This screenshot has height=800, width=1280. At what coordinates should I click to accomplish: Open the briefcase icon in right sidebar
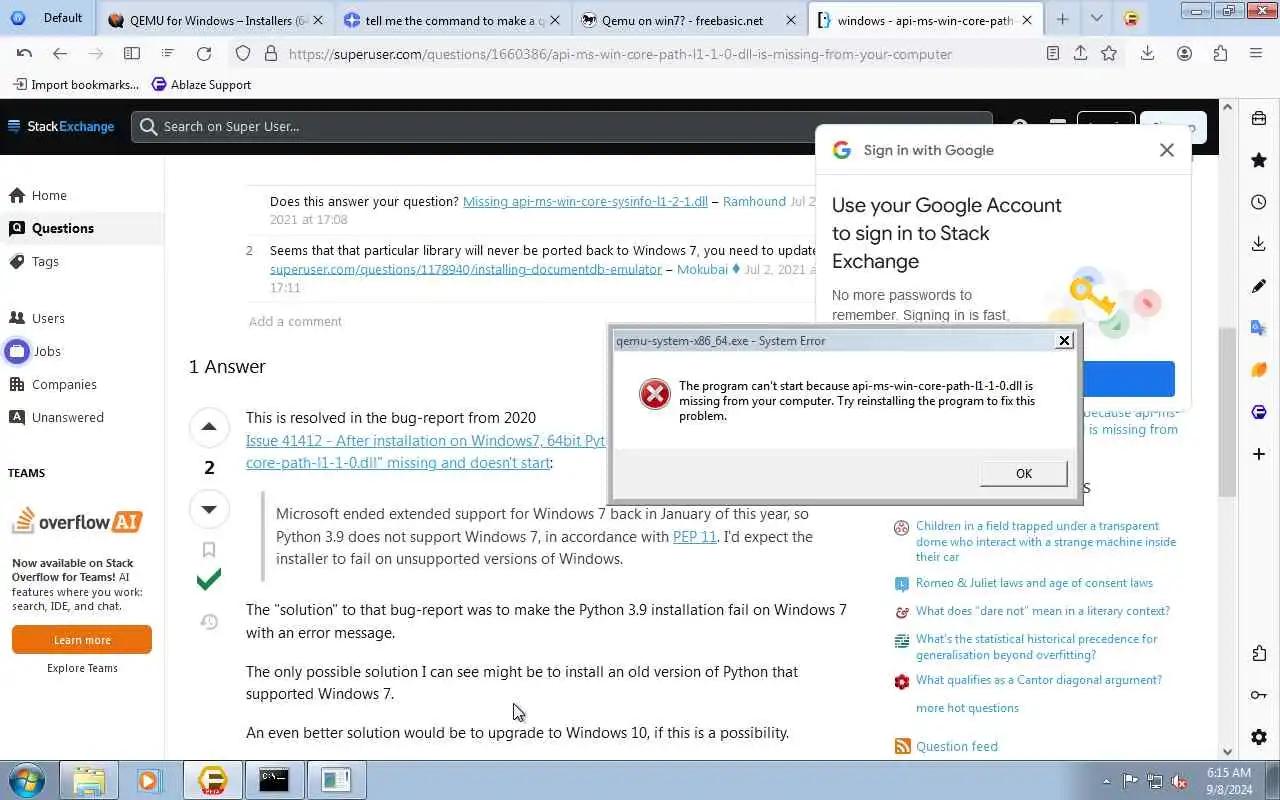click(1259, 118)
